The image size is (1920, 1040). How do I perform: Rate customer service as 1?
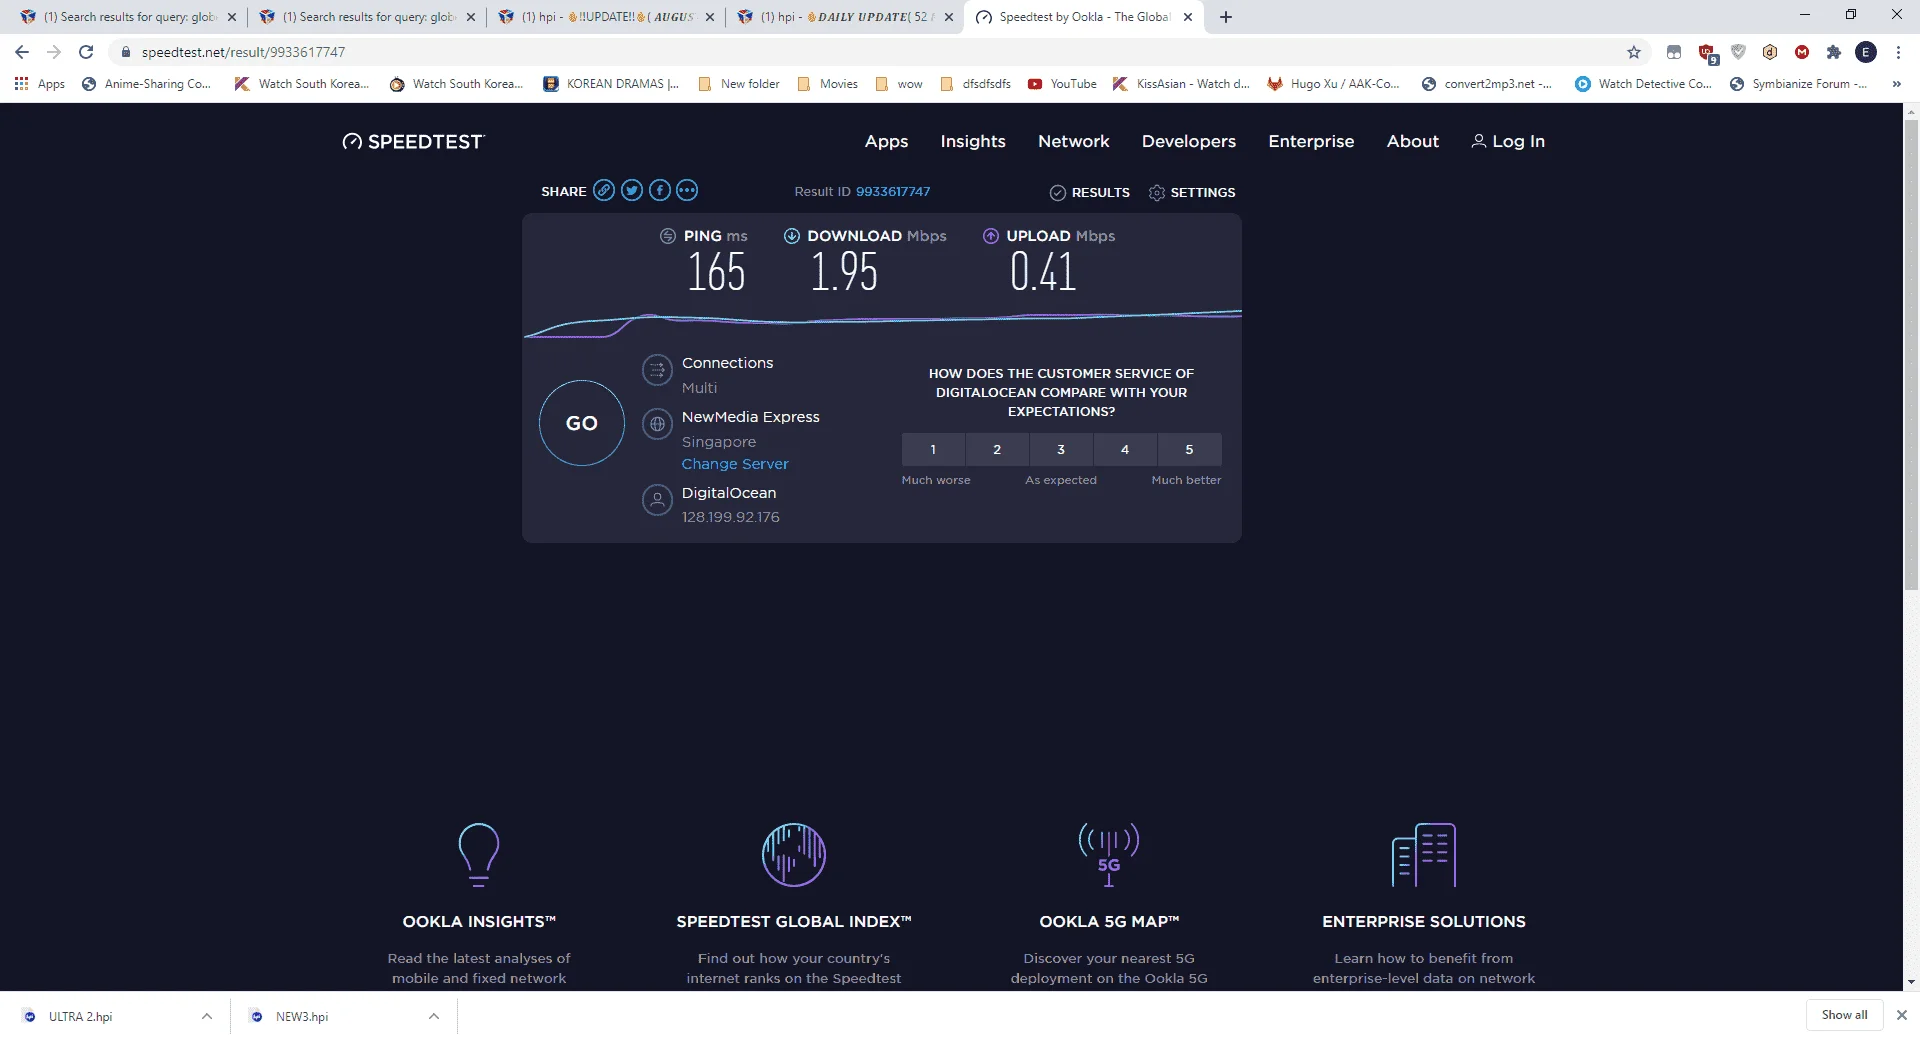(933, 450)
